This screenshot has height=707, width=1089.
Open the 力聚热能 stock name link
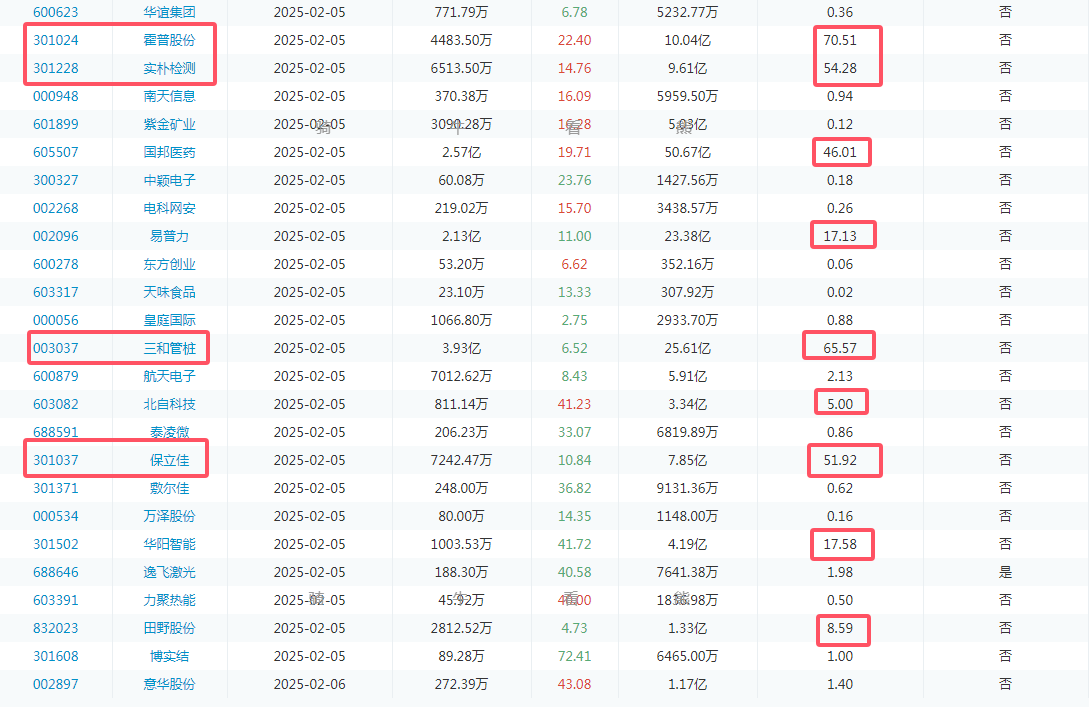point(169,600)
